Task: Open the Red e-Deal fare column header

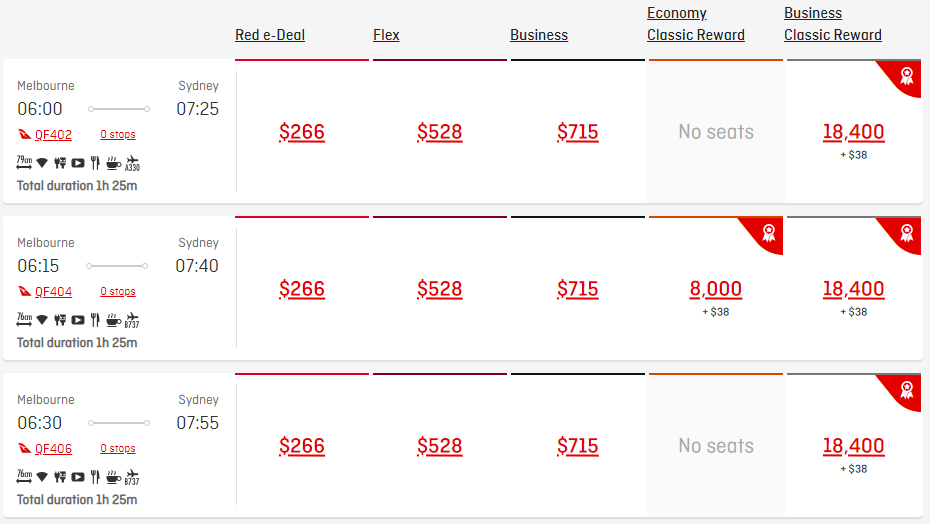Action: click(x=270, y=35)
